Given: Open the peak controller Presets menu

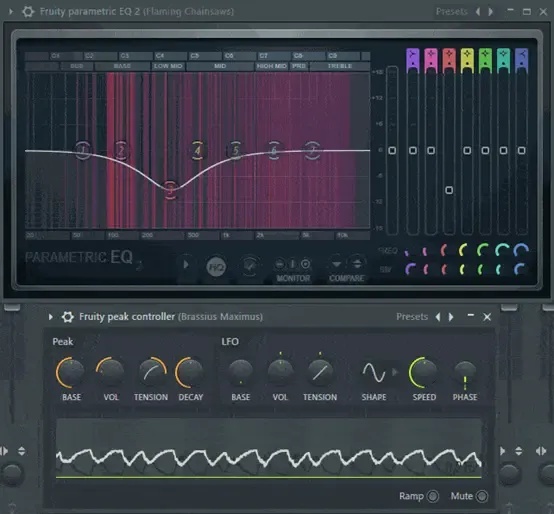Looking at the screenshot, I should click(412, 317).
